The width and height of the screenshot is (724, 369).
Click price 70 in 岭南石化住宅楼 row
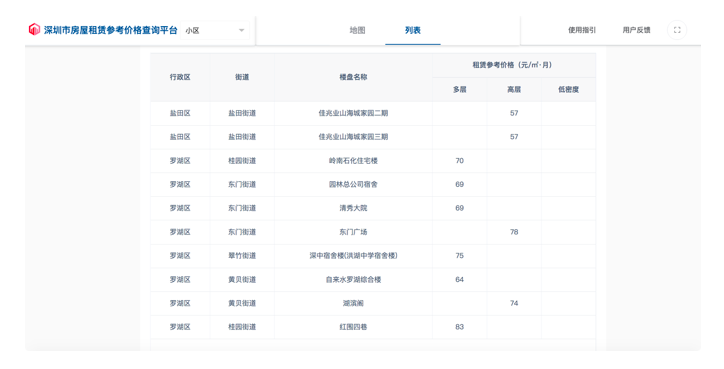coord(459,161)
